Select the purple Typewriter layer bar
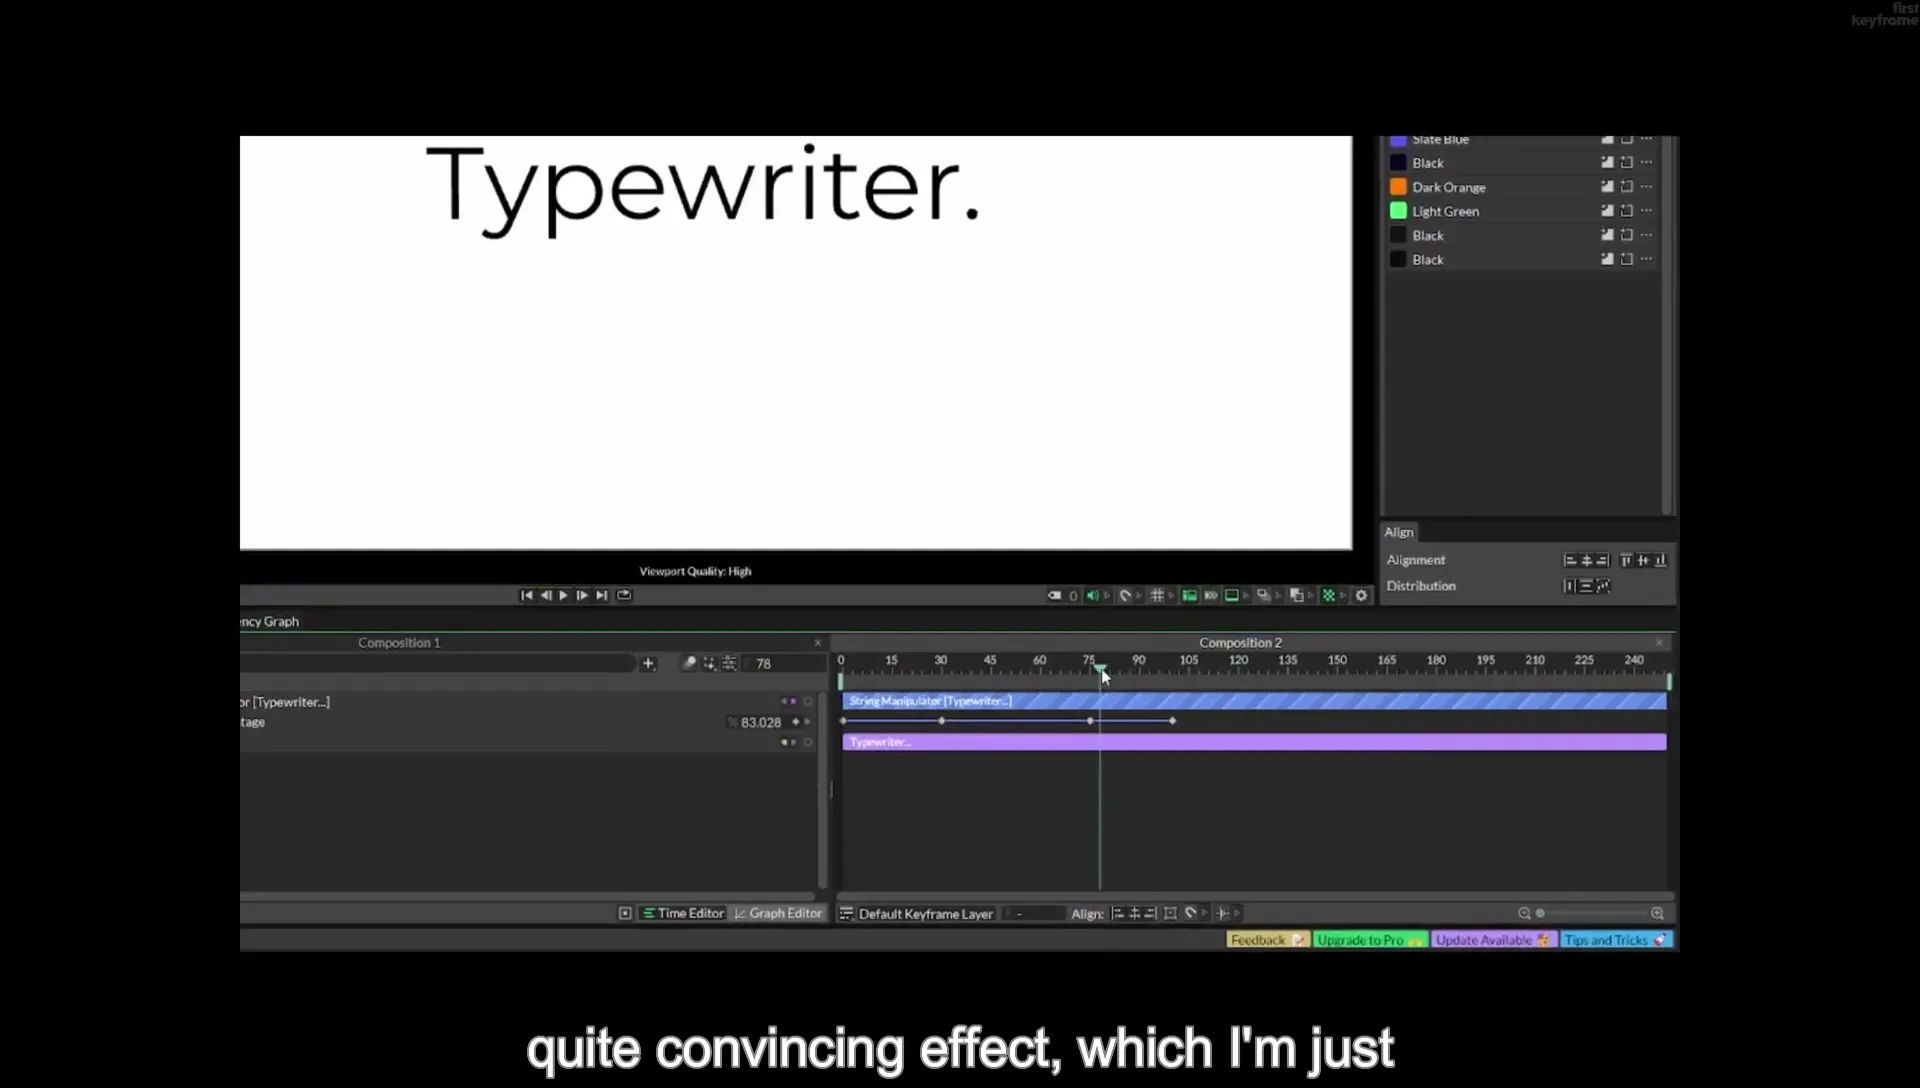Viewport: 1920px width, 1088px height. tap(1254, 742)
